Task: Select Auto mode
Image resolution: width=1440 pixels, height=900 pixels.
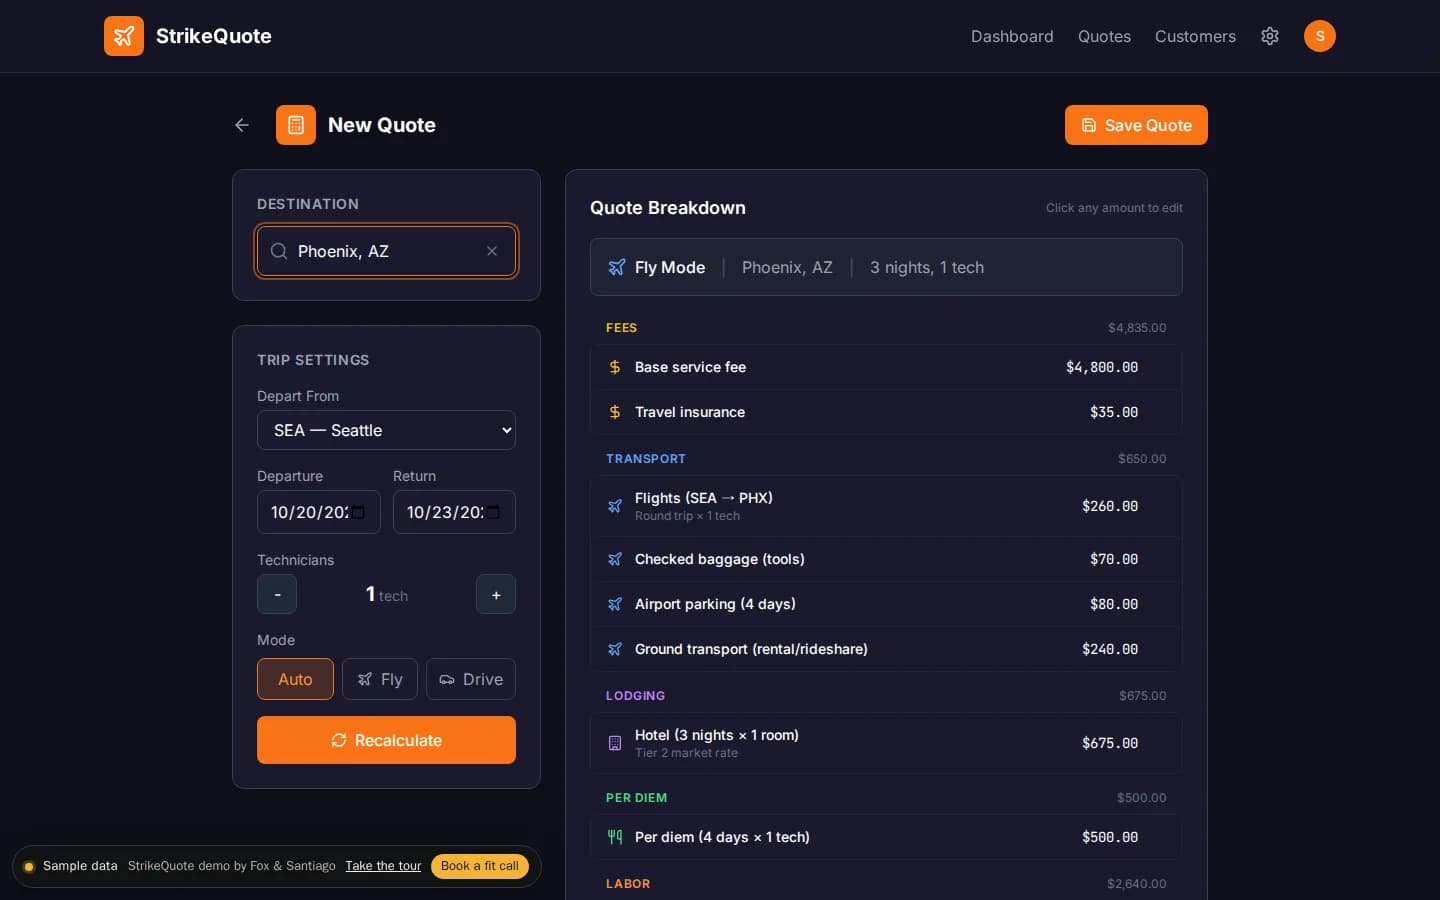Action: [x=295, y=679]
